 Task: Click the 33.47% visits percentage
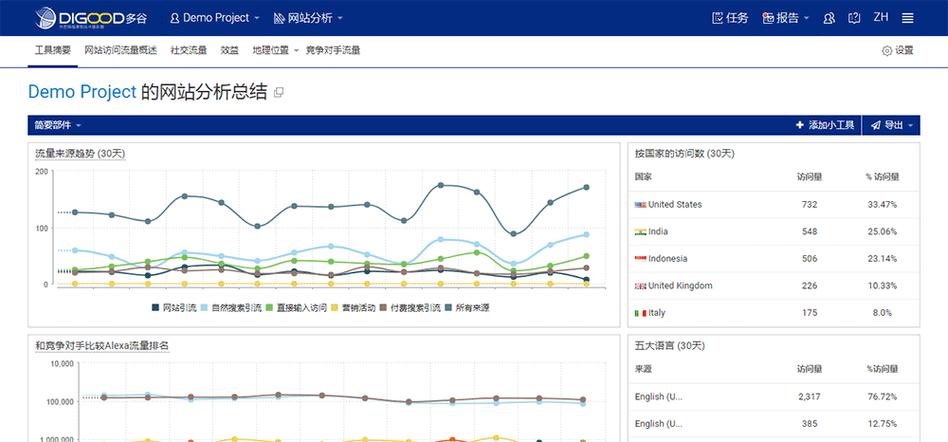point(882,204)
